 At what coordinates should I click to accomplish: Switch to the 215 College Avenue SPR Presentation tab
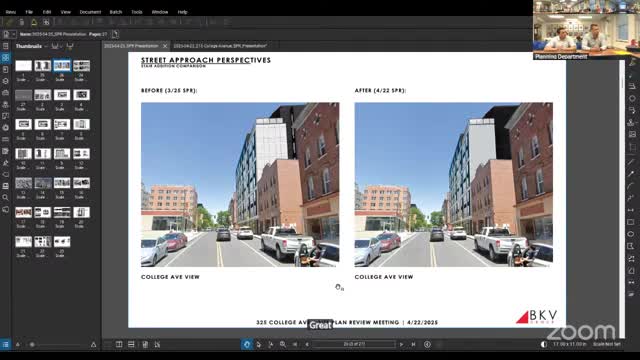pos(220,46)
